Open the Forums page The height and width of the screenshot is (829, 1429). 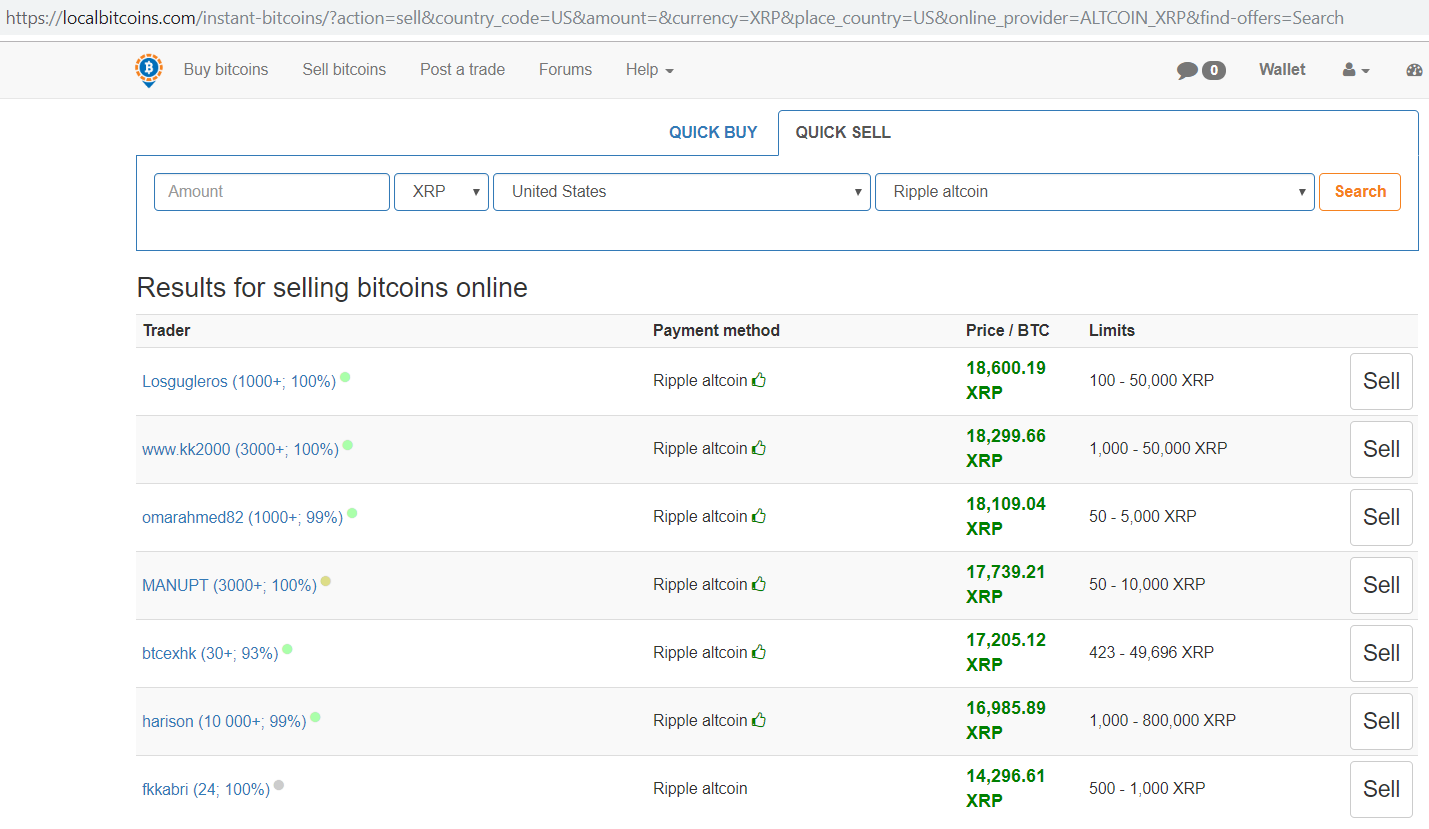coord(565,70)
